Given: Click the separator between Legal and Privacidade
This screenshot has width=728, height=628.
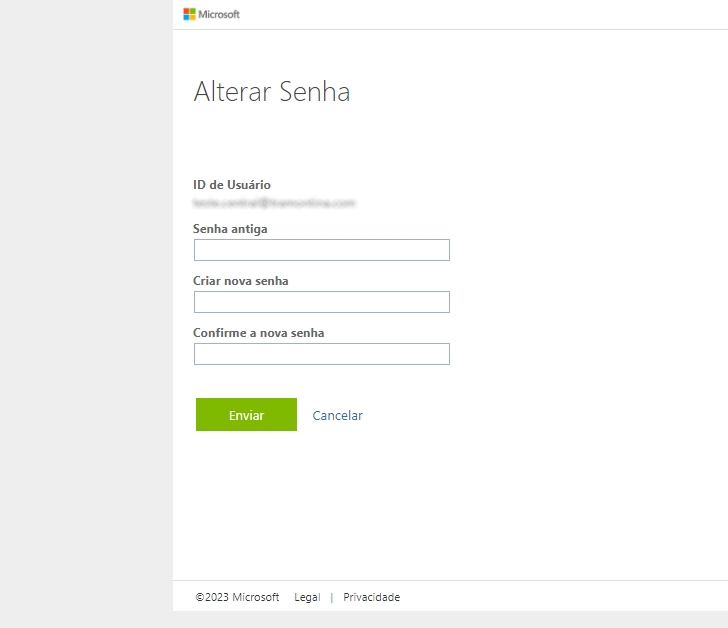Looking at the screenshot, I should pyautogui.click(x=331, y=597).
